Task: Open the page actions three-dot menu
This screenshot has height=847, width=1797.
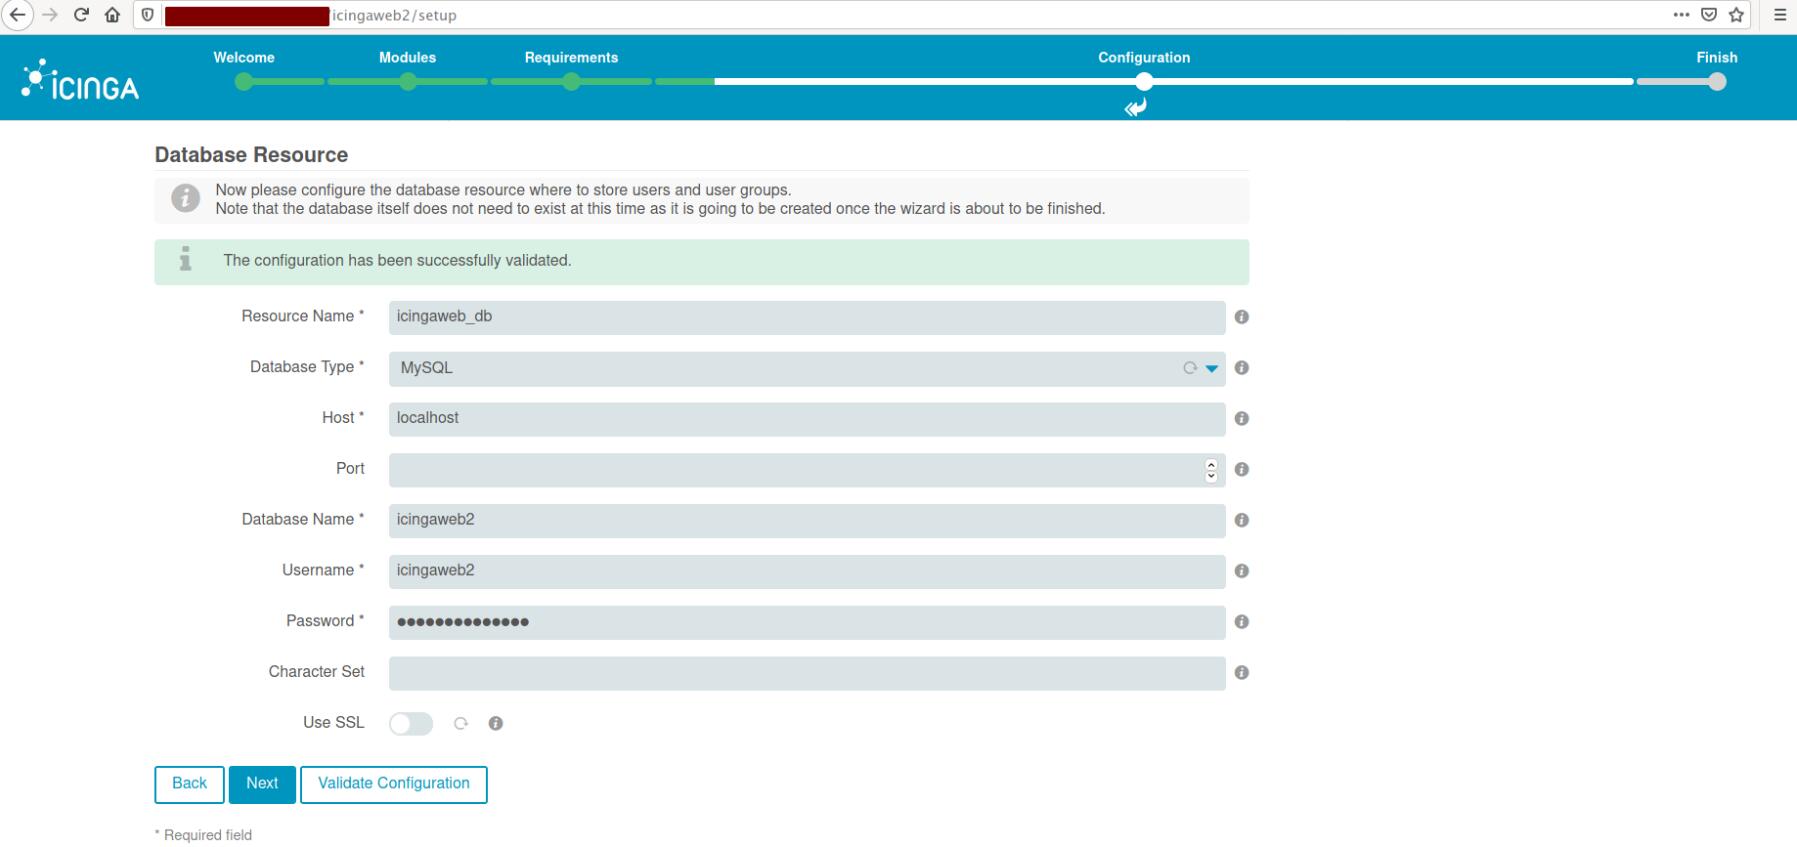Action: click(1683, 15)
